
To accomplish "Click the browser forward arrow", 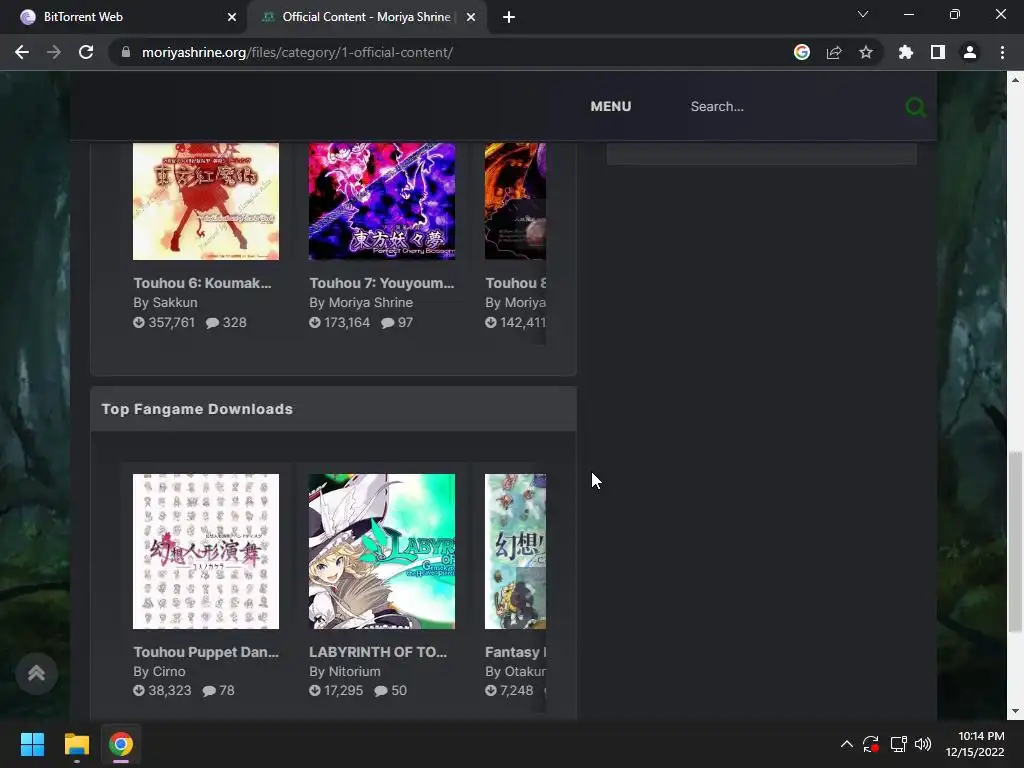I will (54, 52).
